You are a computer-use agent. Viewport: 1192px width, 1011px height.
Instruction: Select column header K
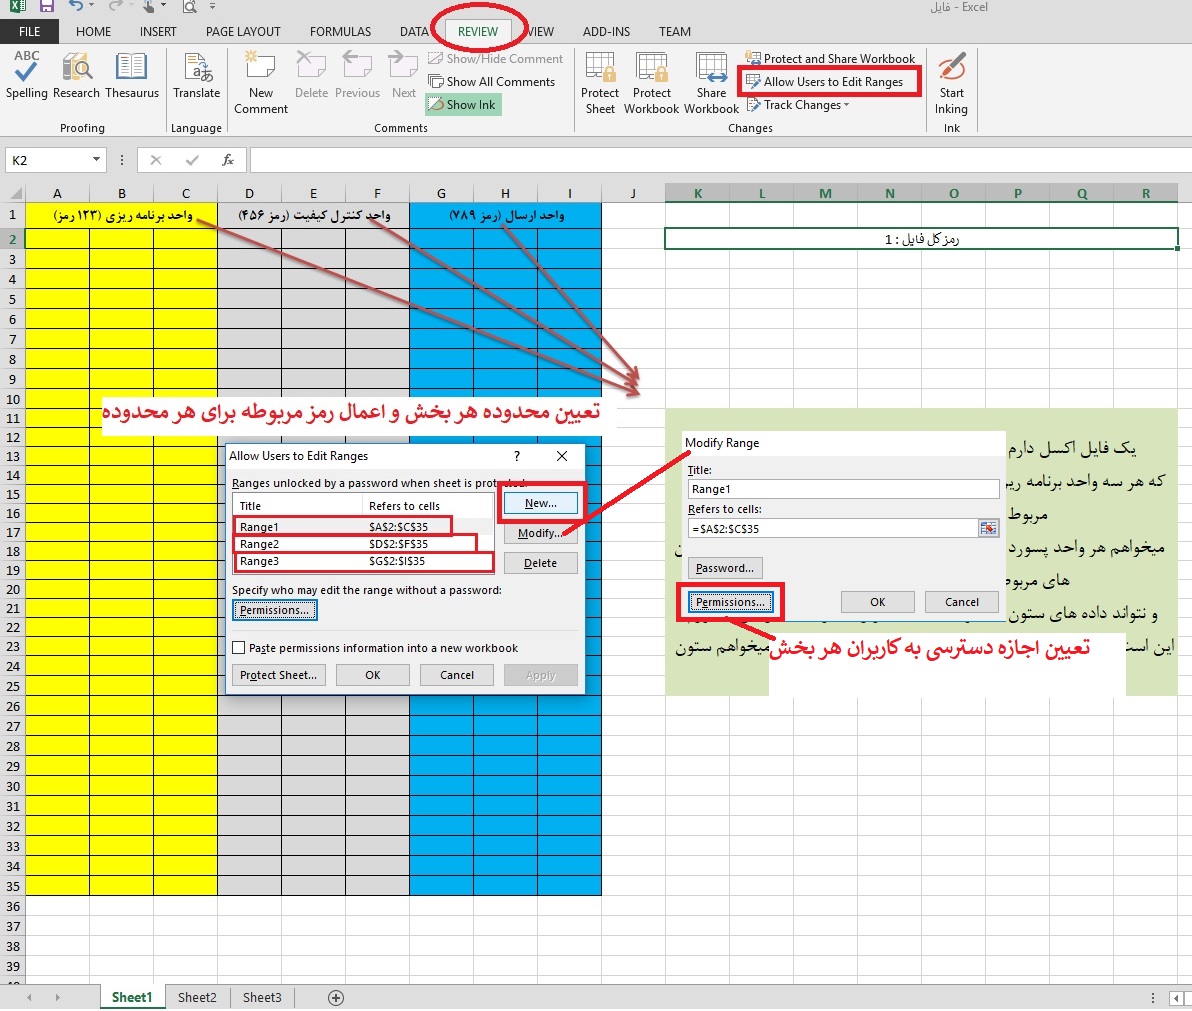point(698,193)
